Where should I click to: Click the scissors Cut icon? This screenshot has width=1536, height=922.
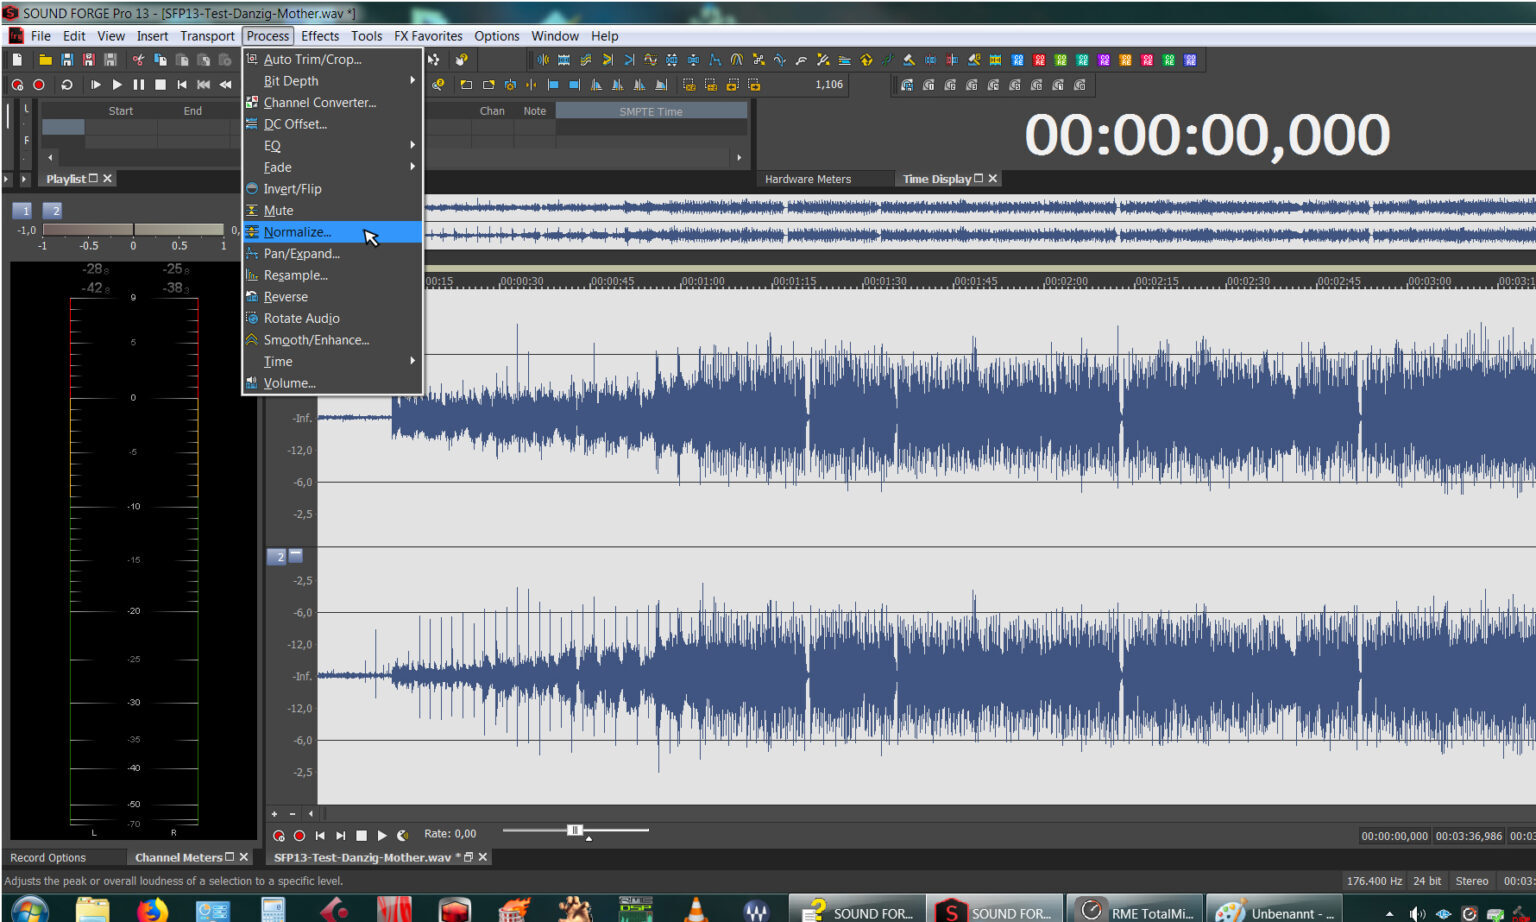138,60
